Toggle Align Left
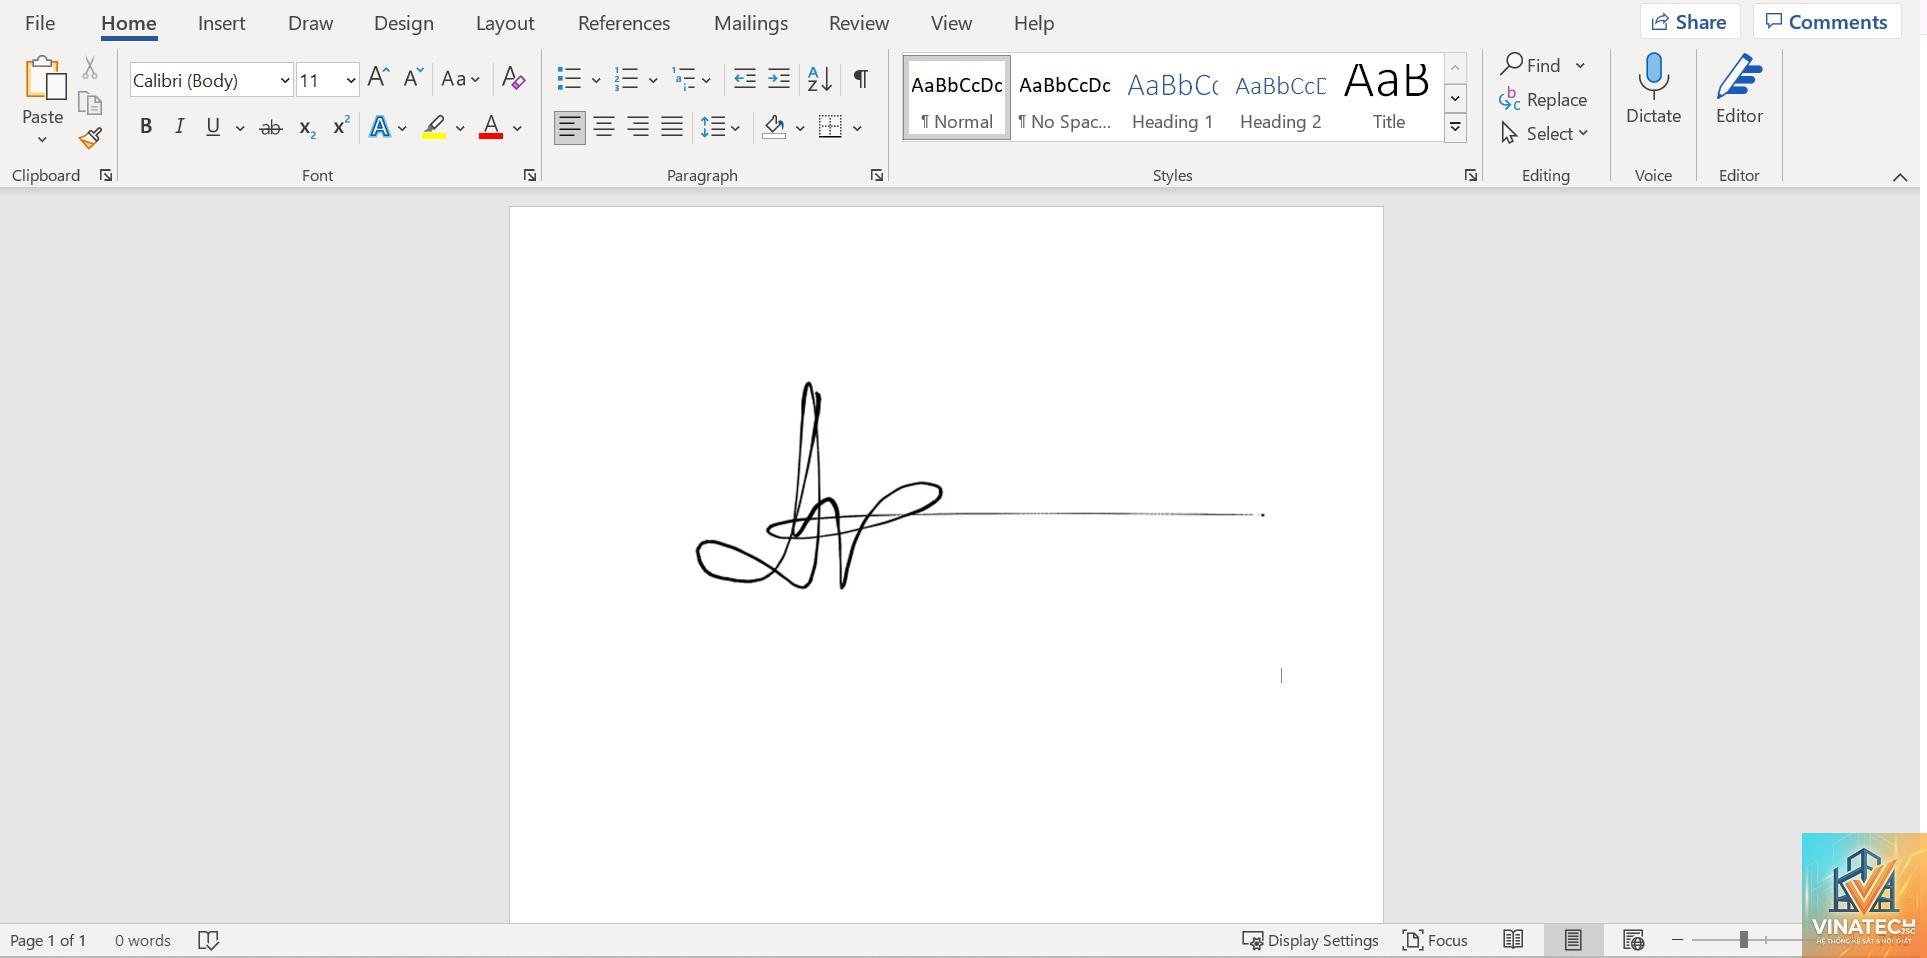The image size is (1927, 958). [x=570, y=127]
